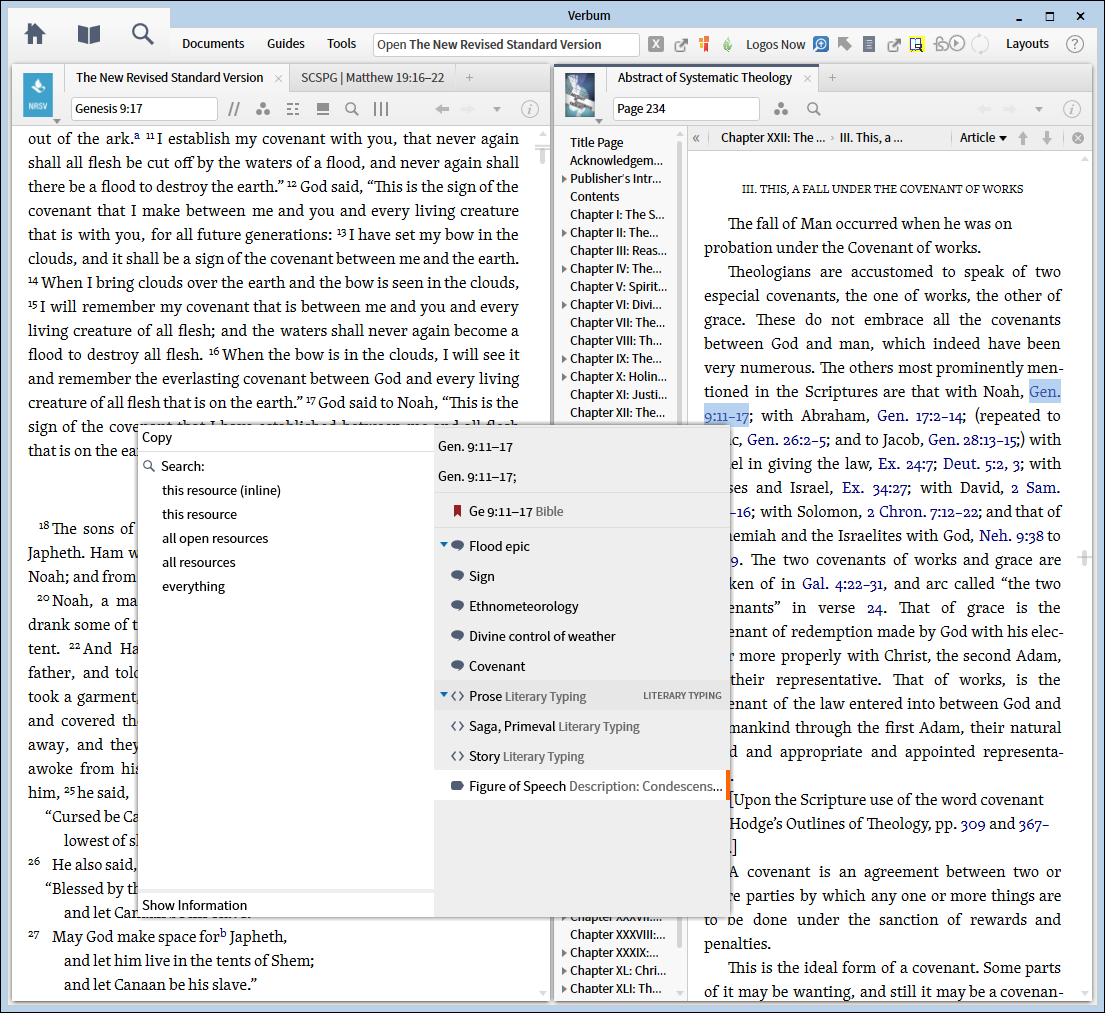This screenshot has width=1105, height=1013.
Task: Click Show Information at menu bottom
Action: point(194,905)
